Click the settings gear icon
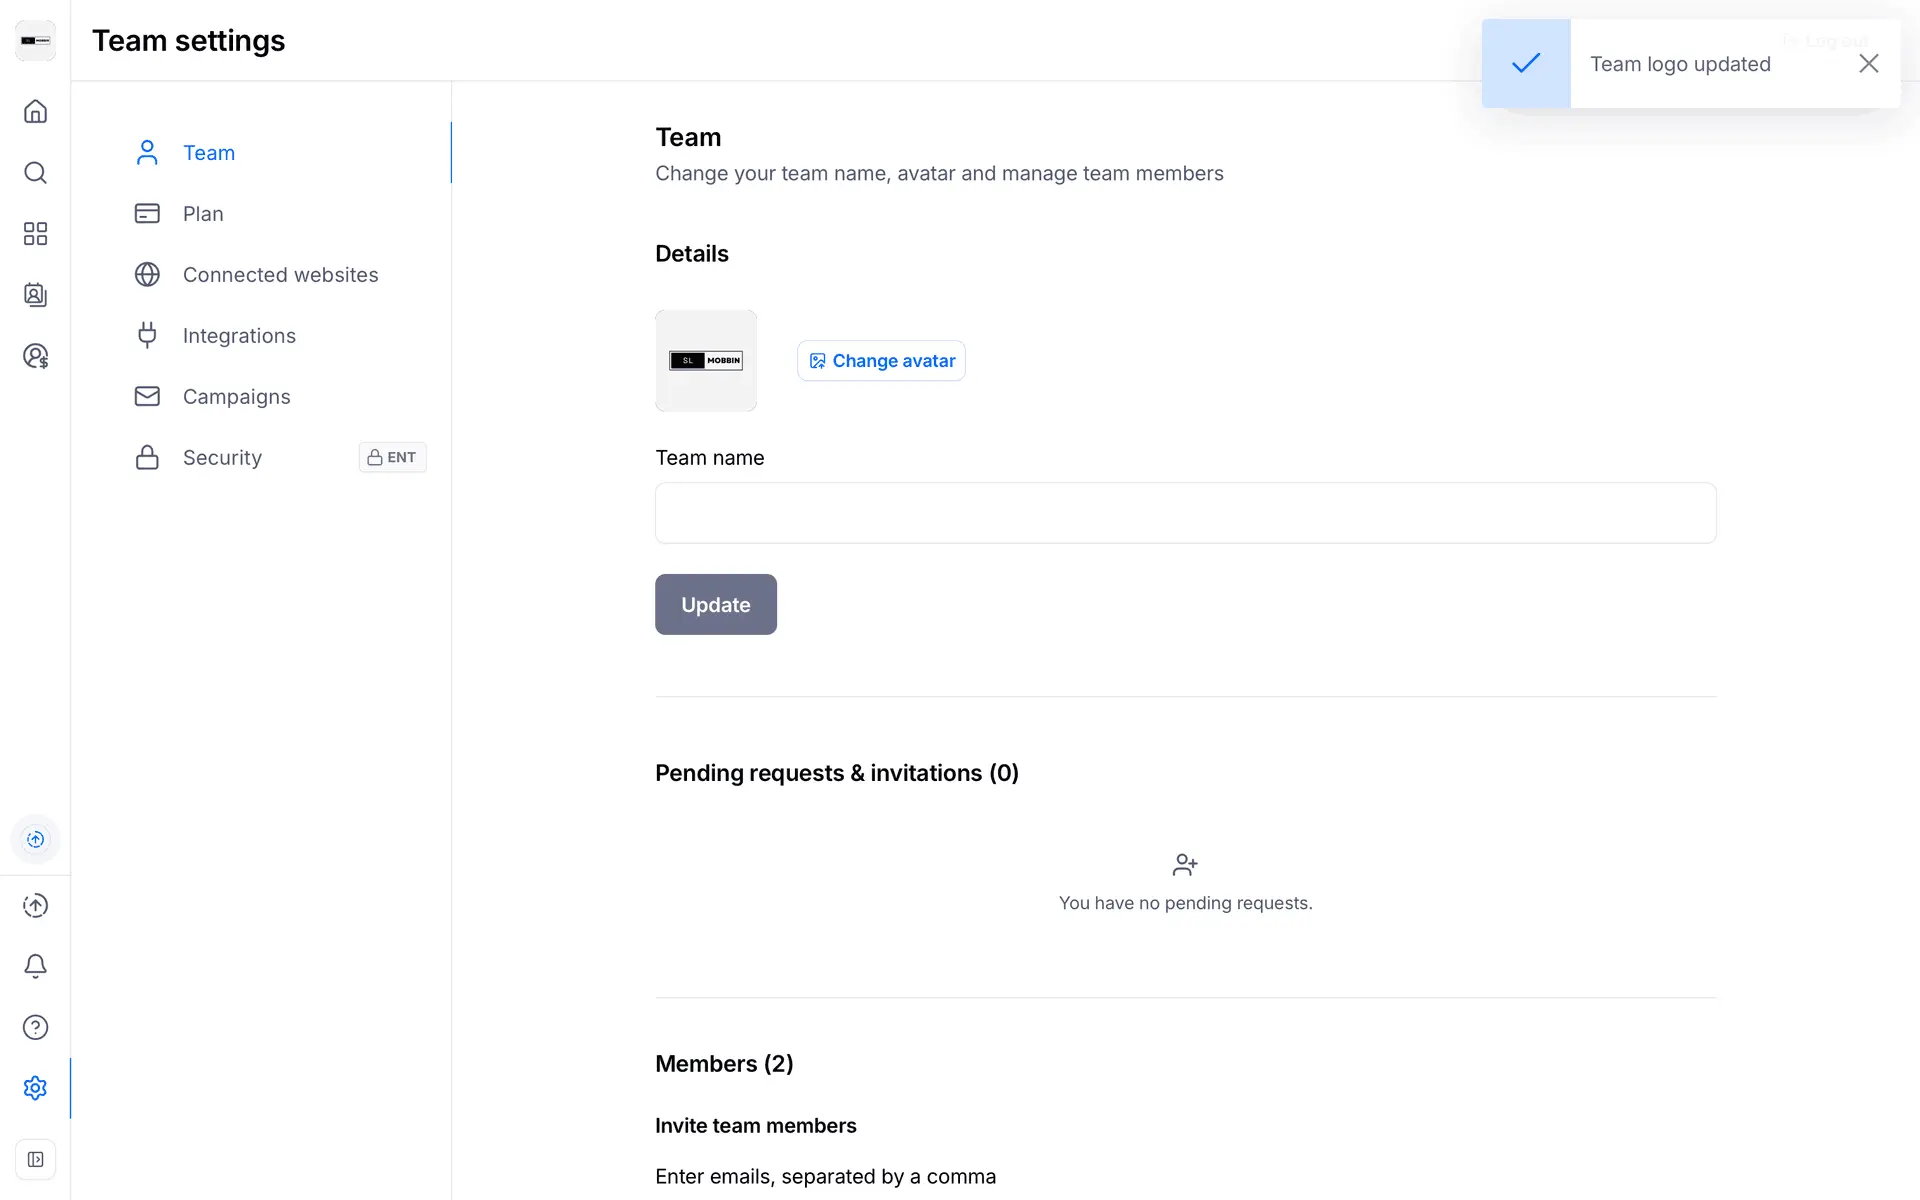The image size is (1920, 1200). pos(35,1088)
